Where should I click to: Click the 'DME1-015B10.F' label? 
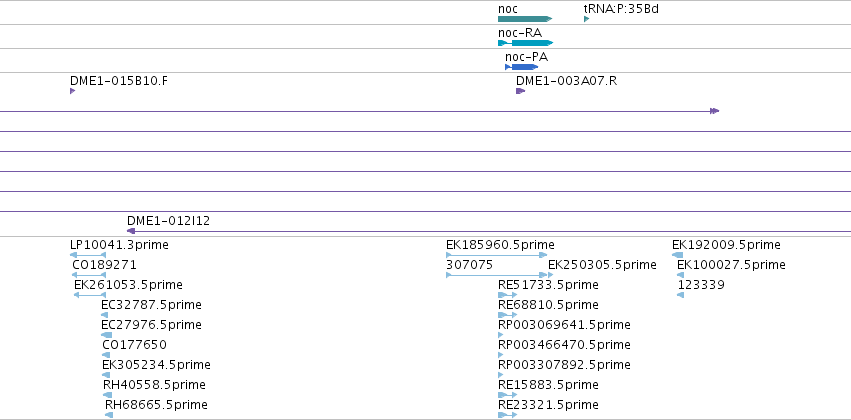pyautogui.click(x=119, y=81)
